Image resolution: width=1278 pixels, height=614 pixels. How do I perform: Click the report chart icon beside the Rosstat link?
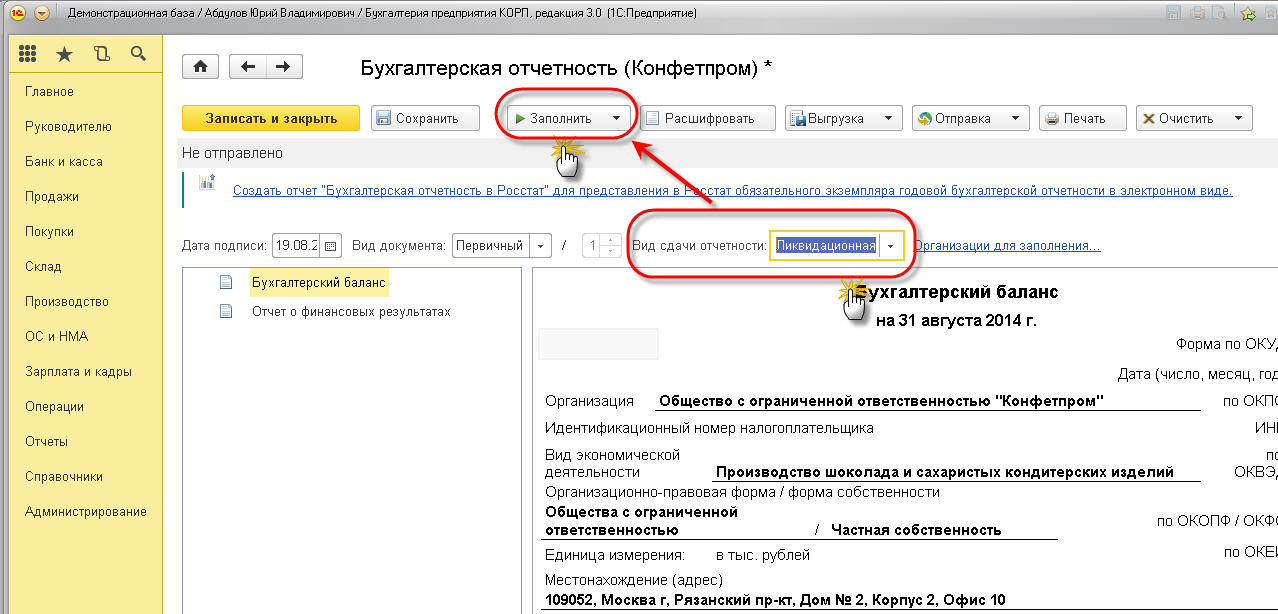coord(208,183)
